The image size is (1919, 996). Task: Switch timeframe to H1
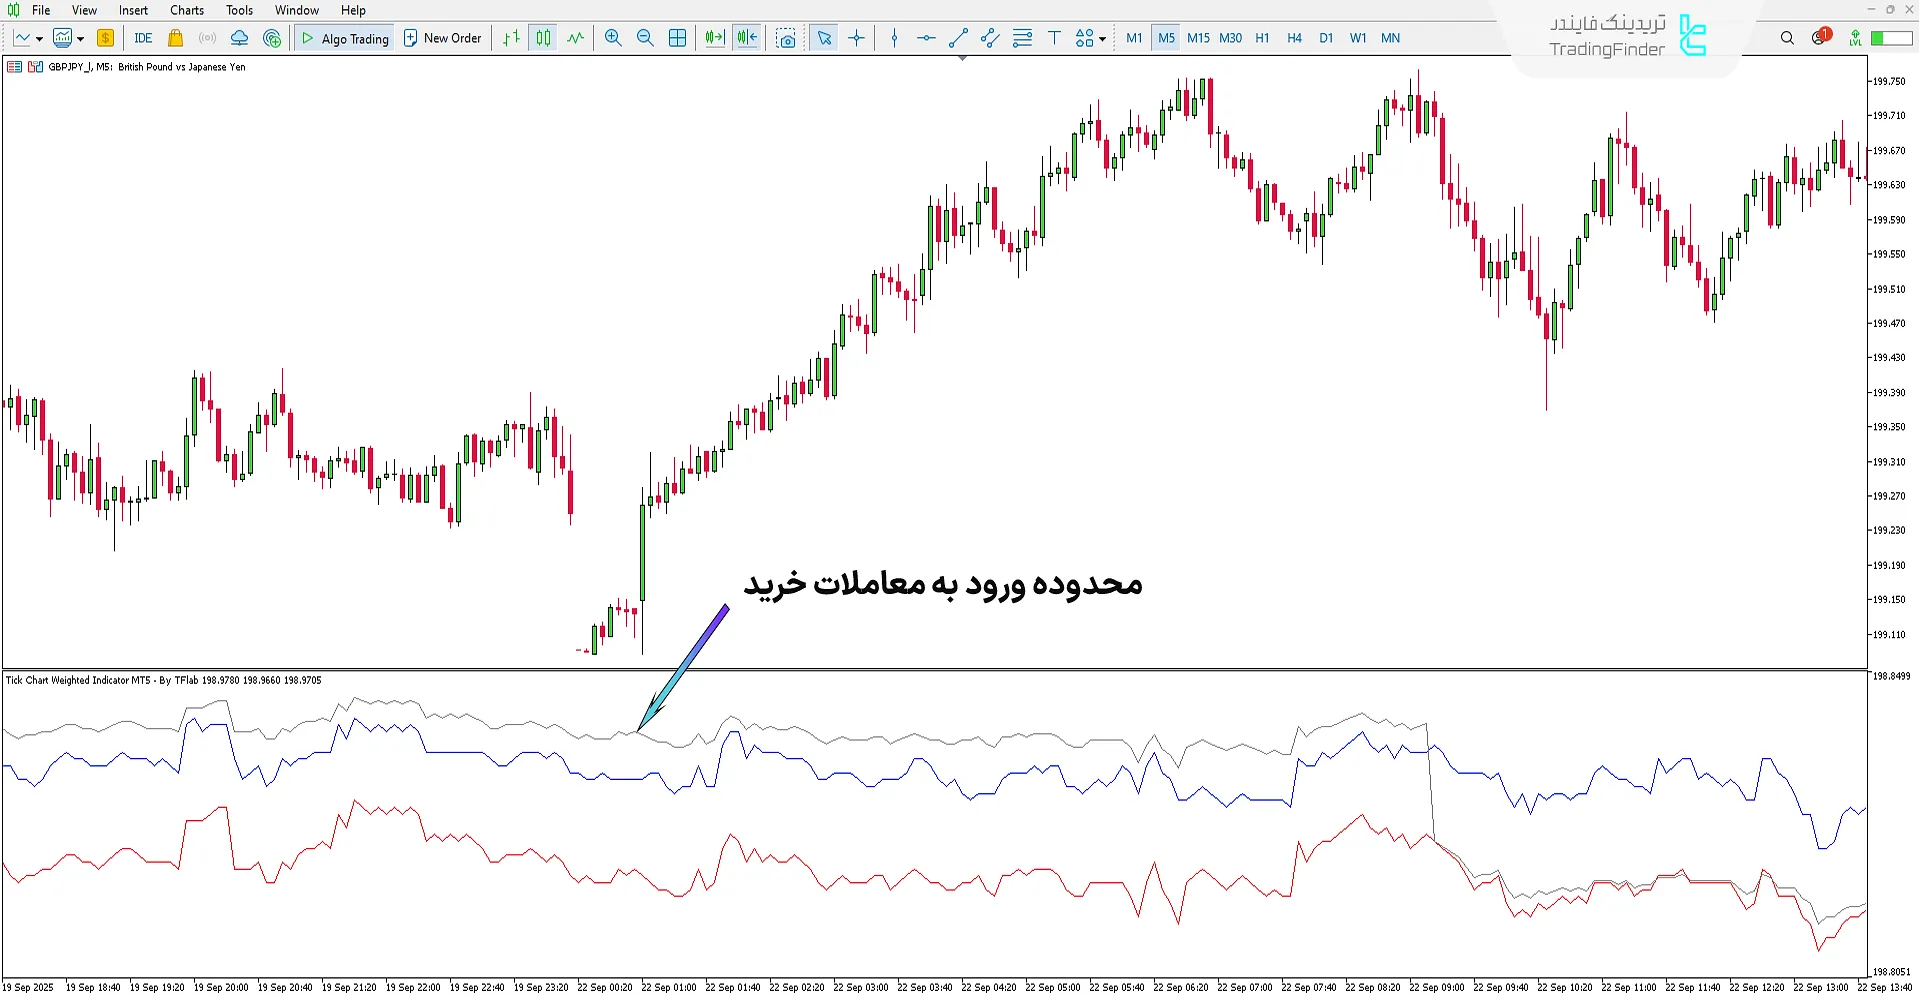tap(1262, 38)
